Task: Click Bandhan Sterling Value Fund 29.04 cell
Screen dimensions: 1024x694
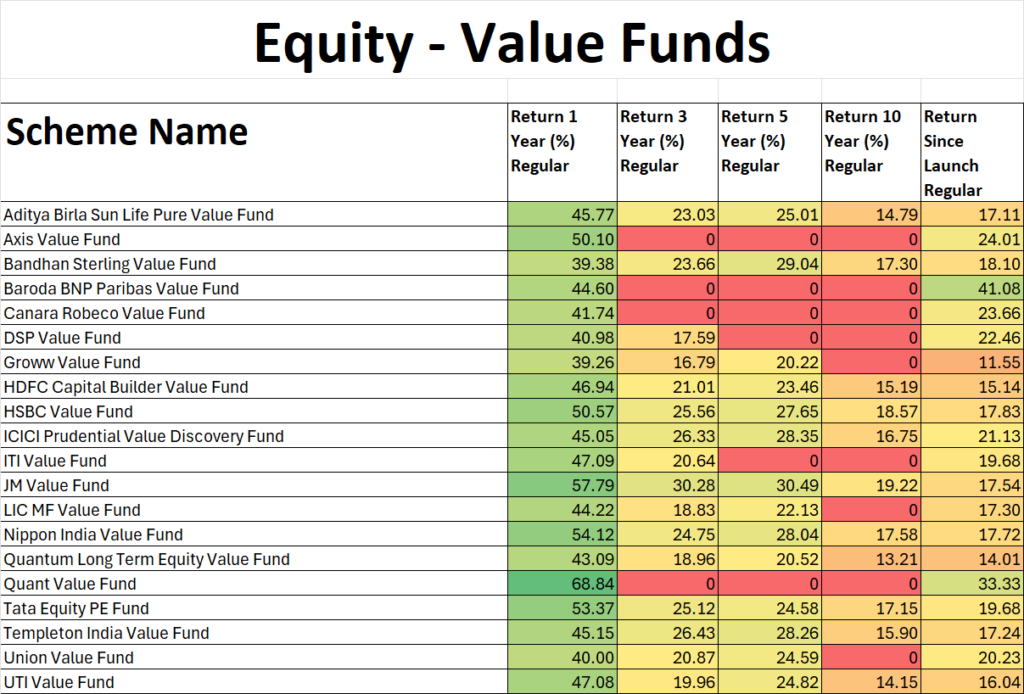Action: click(770, 264)
